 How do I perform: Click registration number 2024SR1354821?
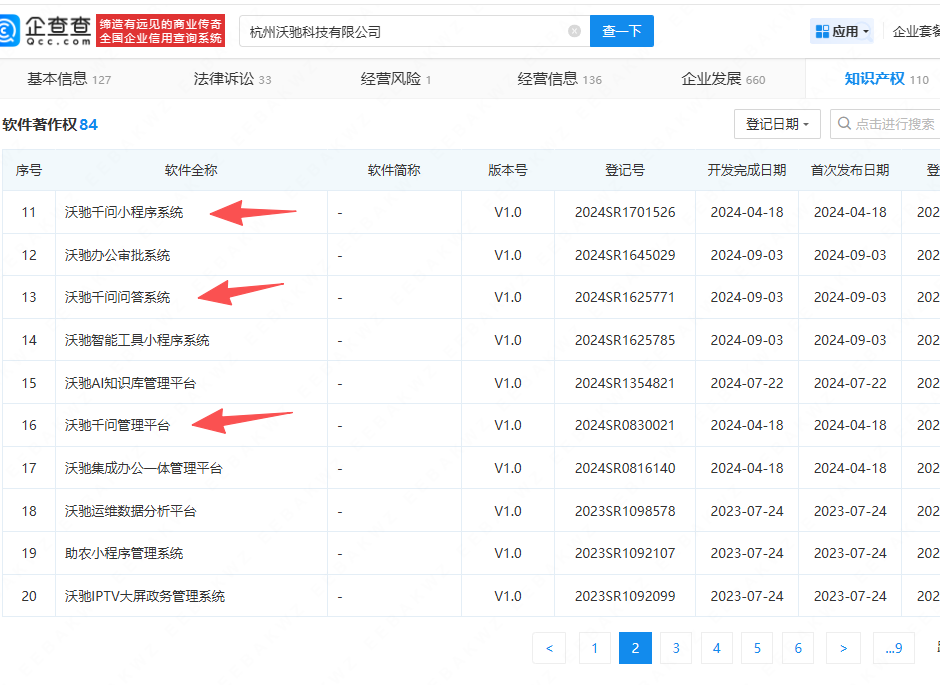625,383
